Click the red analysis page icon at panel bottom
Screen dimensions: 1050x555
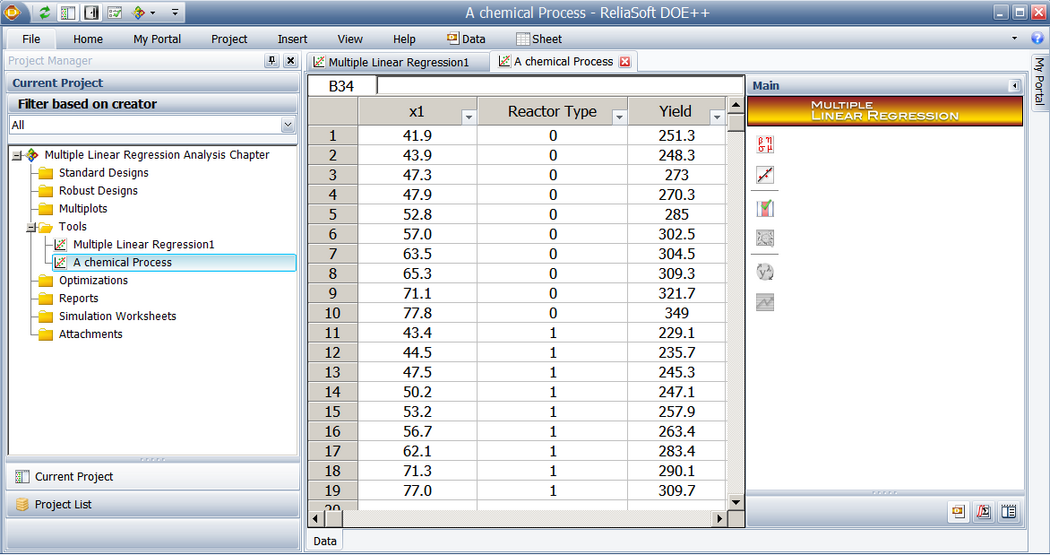click(983, 512)
